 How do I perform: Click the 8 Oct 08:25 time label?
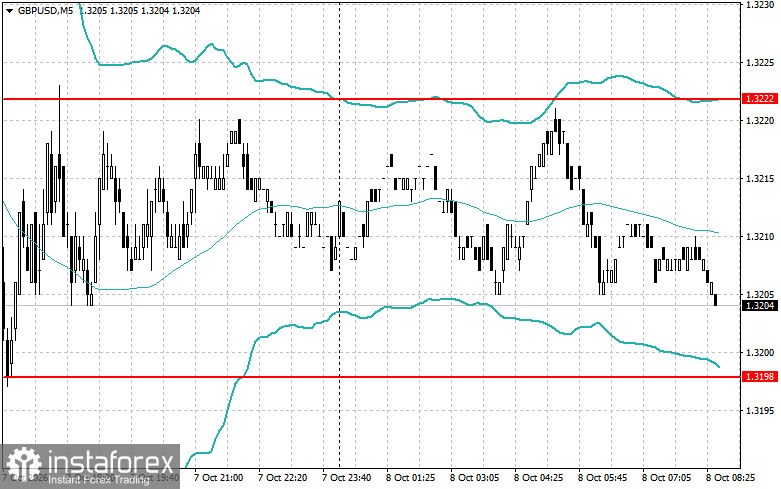[731, 478]
